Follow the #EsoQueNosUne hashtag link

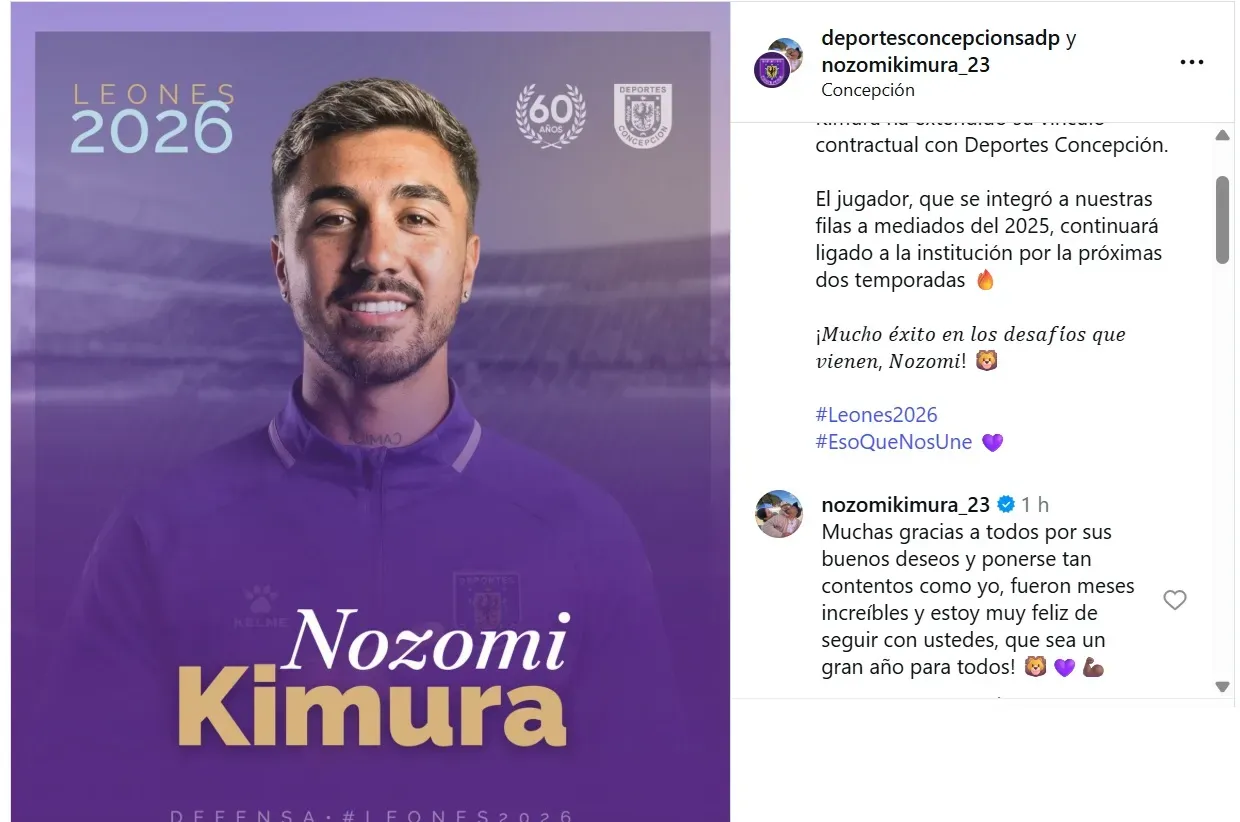(894, 442)
